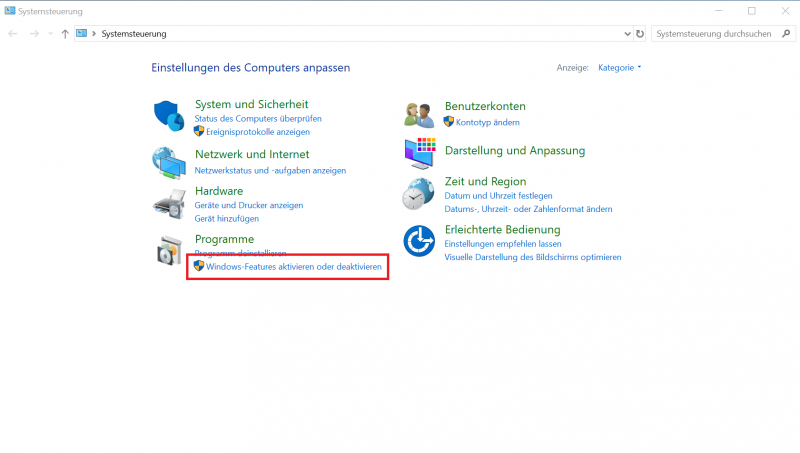Click the Systemsteuerung durchsuchen search field
This screenshot has width=800, height=453.
tap(712, 33)
